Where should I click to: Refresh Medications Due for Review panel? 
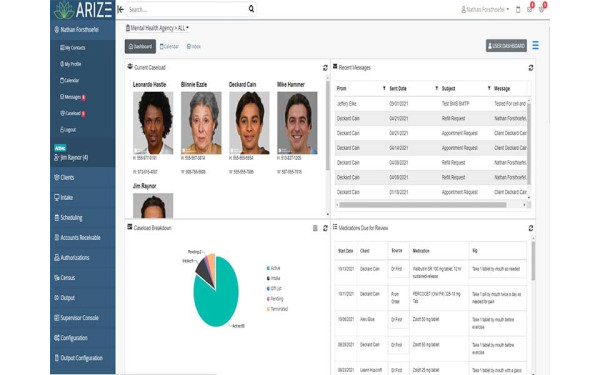pos(531,228)
